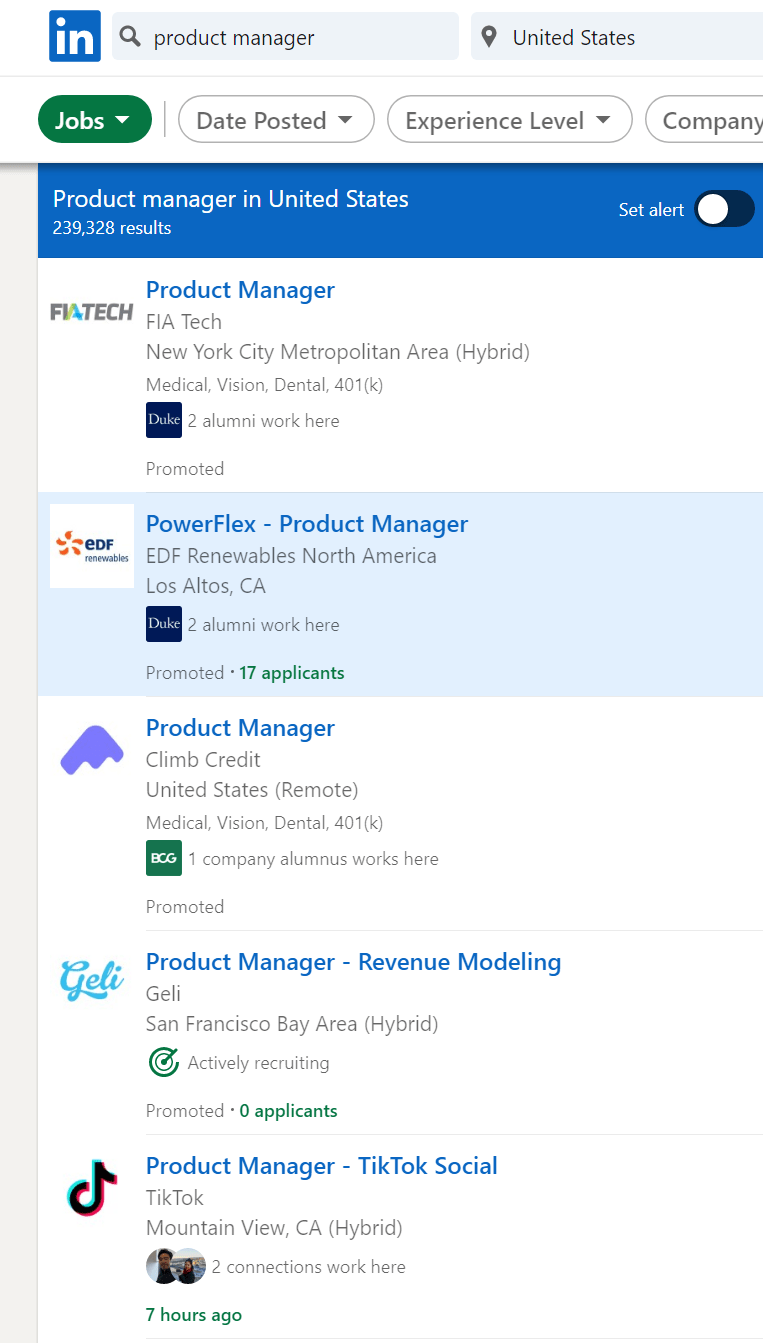Open PowerFlex - Product Manager job
The height and width of the screenshot is (1343, 763).
coord(307,524)
